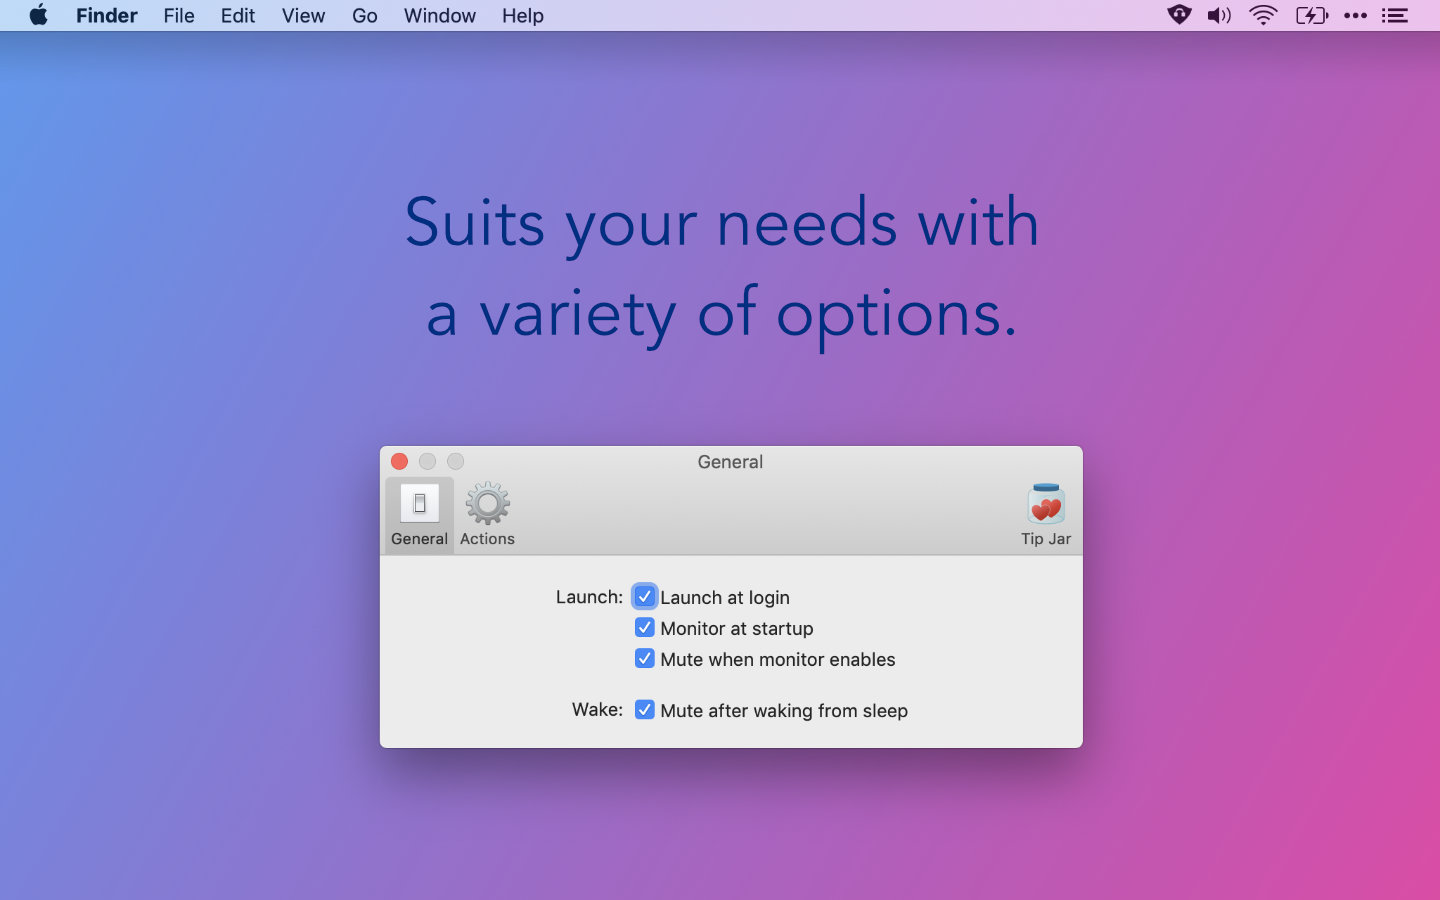
Task: Open Notification Center list icon
Action: pyautogui.click(x=1395, y=16)
